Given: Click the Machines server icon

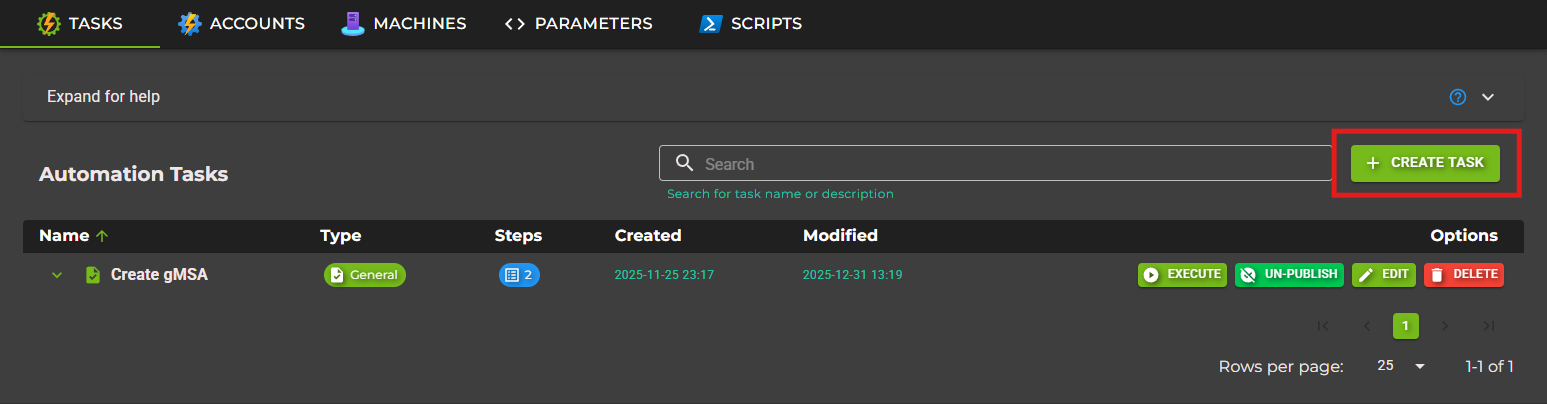Looking at the screenshot, I should 351,23.
